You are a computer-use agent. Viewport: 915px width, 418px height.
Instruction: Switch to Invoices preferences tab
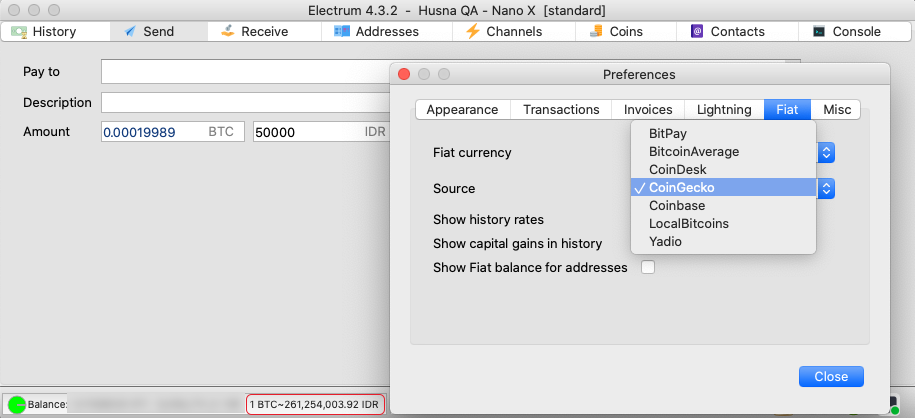[648, 110]
